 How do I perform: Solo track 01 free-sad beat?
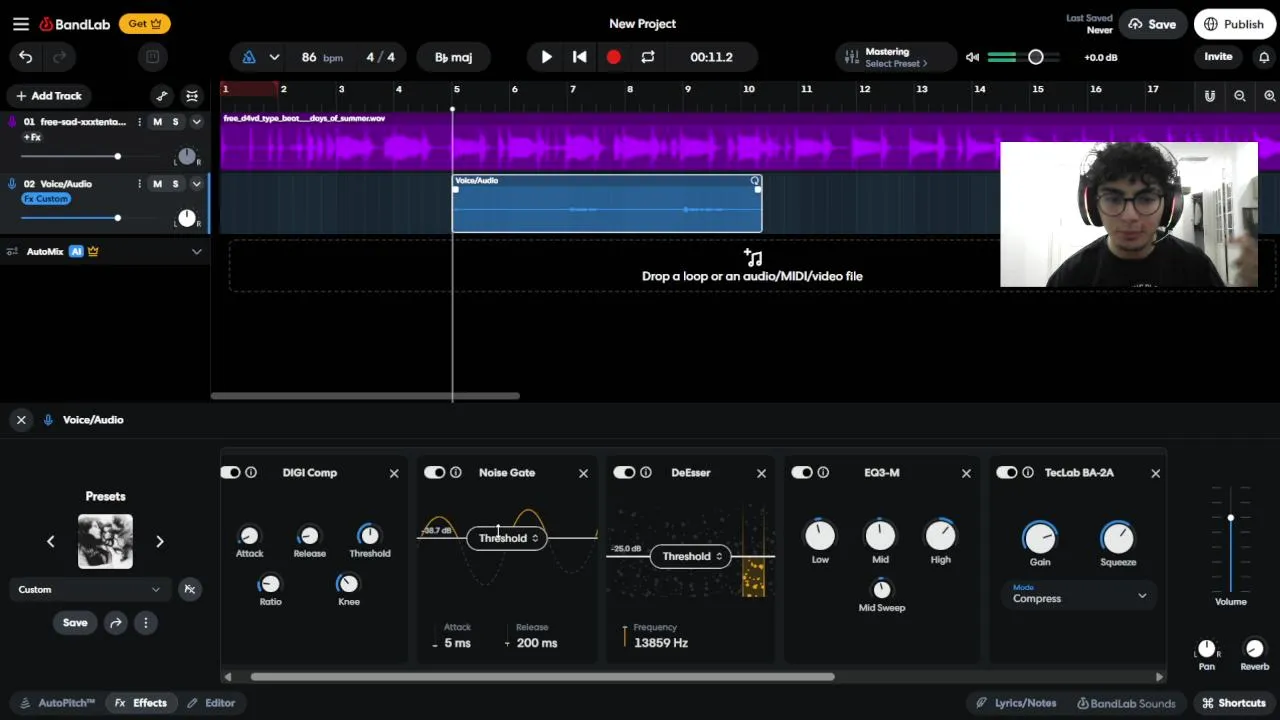[x=175, y=122]
